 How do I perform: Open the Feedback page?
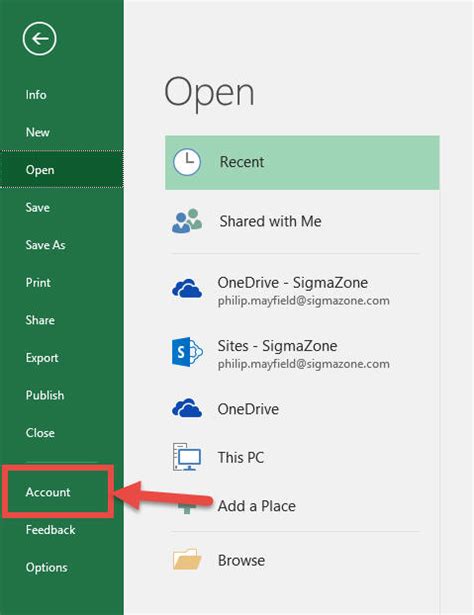[x=51, y=529]
